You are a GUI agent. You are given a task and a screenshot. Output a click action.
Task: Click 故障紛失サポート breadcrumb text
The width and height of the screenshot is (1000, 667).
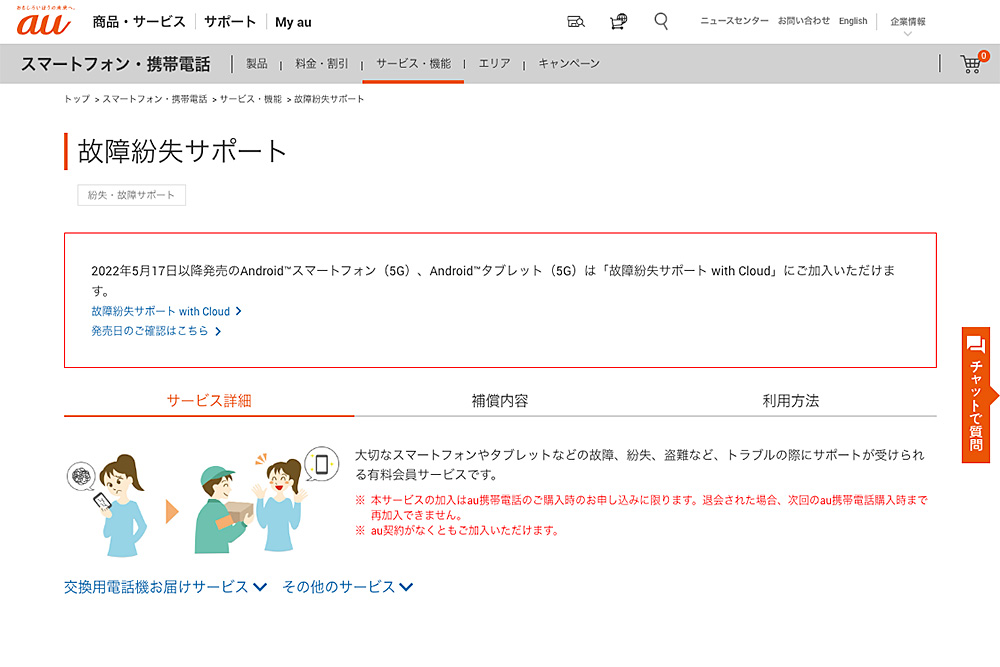329,99
